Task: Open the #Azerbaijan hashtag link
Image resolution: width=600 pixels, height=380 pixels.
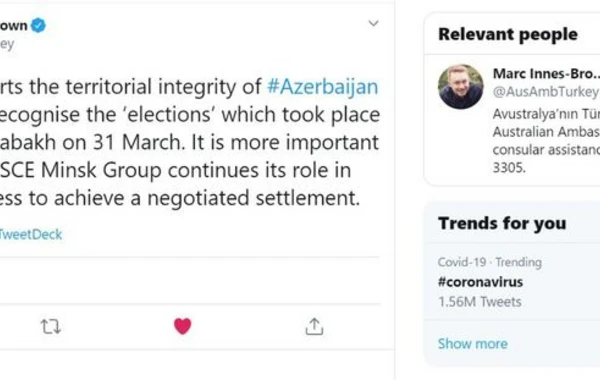Action: click(x=323, y=86)
